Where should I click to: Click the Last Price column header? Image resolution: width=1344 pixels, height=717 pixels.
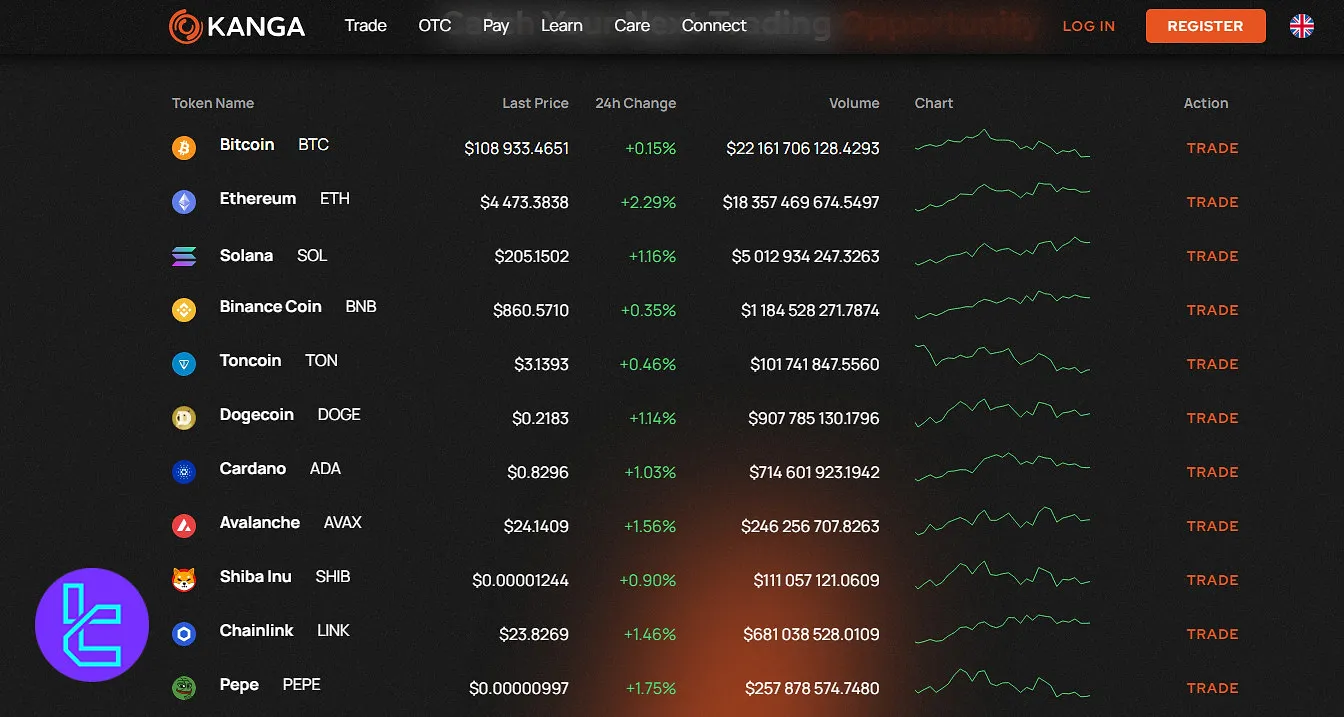pyautogui.click(x=535, y=103)
